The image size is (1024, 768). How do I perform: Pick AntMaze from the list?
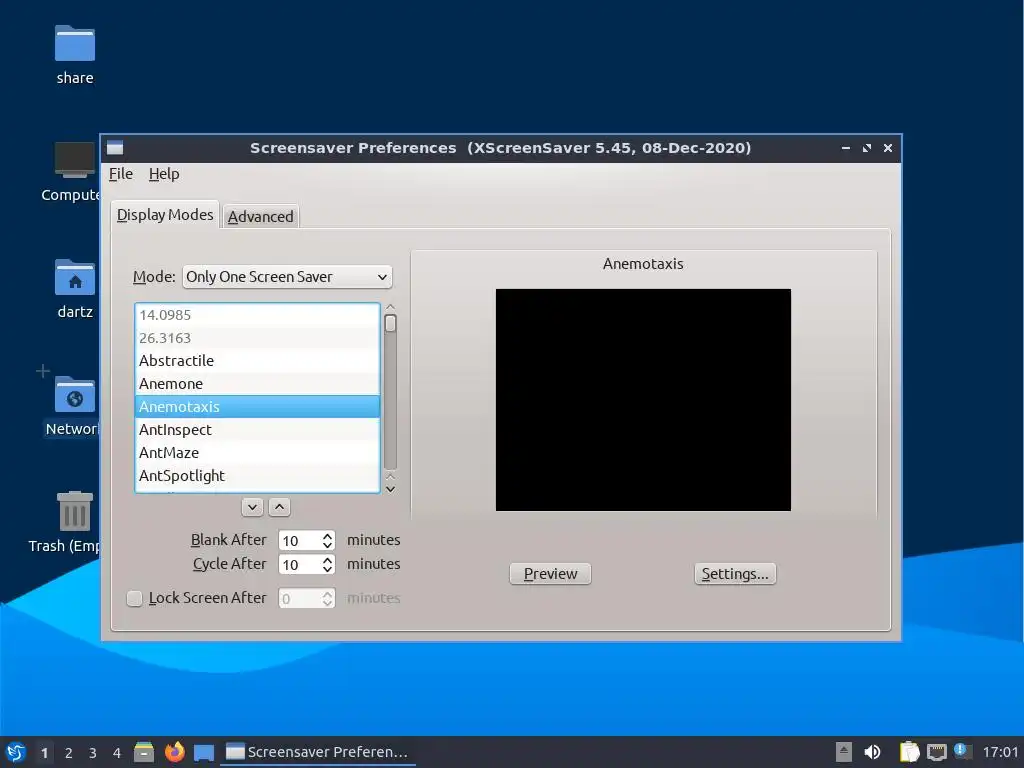click(257, 452)
